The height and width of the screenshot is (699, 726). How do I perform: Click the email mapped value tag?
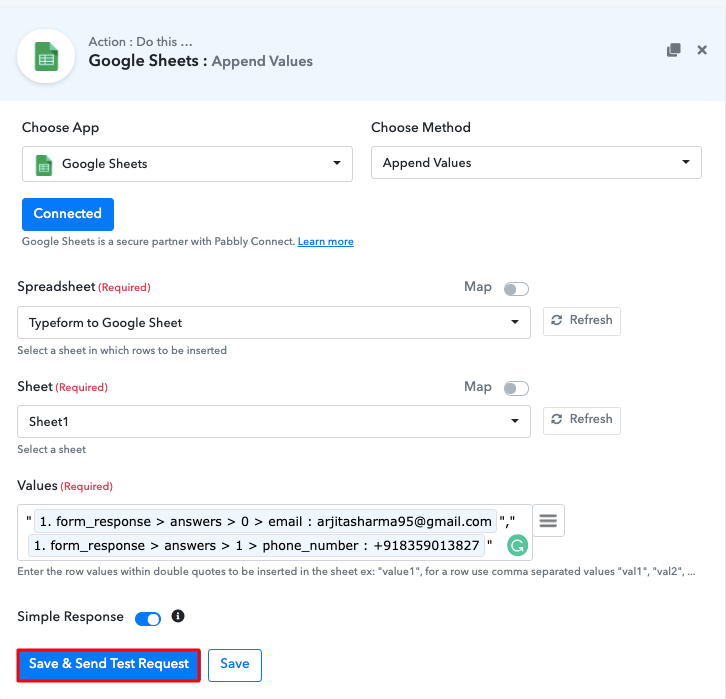(x=265, y=522)
